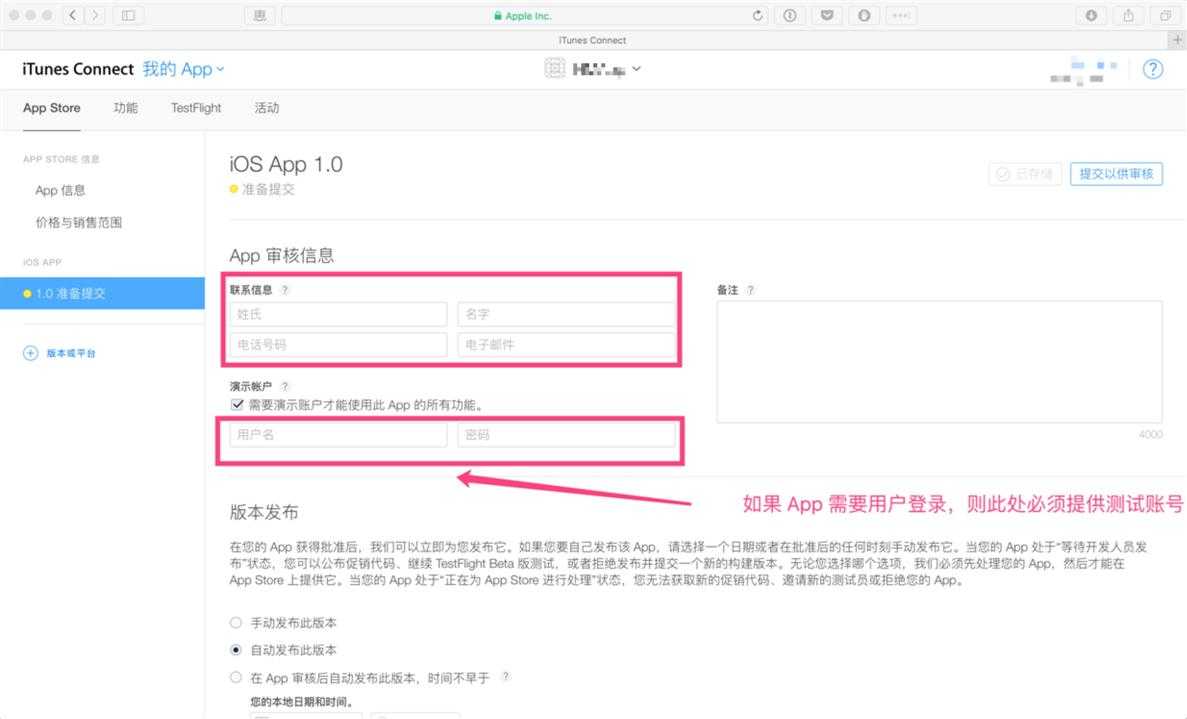Open the downloads icon in toolbar
Viewport: 1187px width, 719px height.
click(1091, 15)
